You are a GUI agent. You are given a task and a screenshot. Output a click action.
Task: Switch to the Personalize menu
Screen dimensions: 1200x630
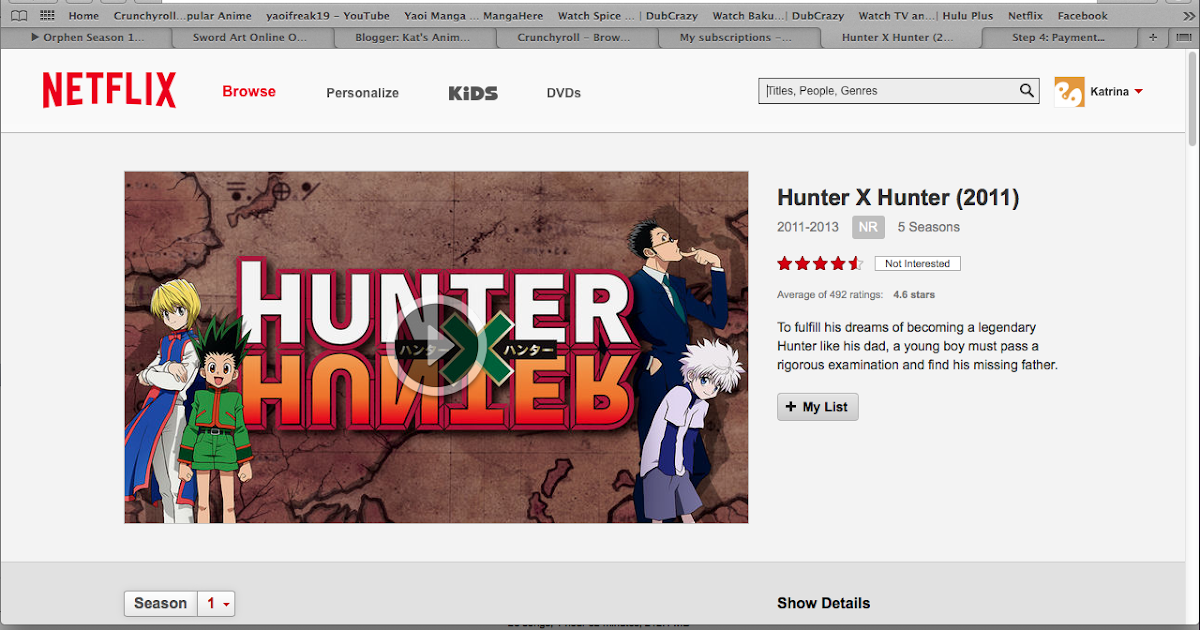[x=362, y=93]
